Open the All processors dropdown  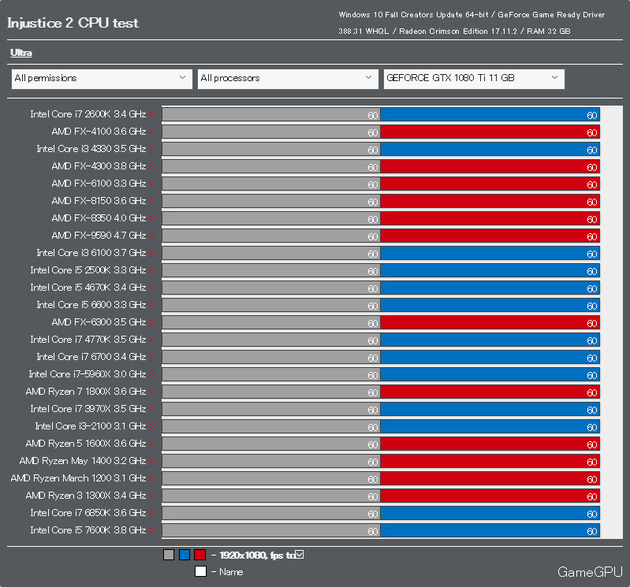click(x=288, y=78)
